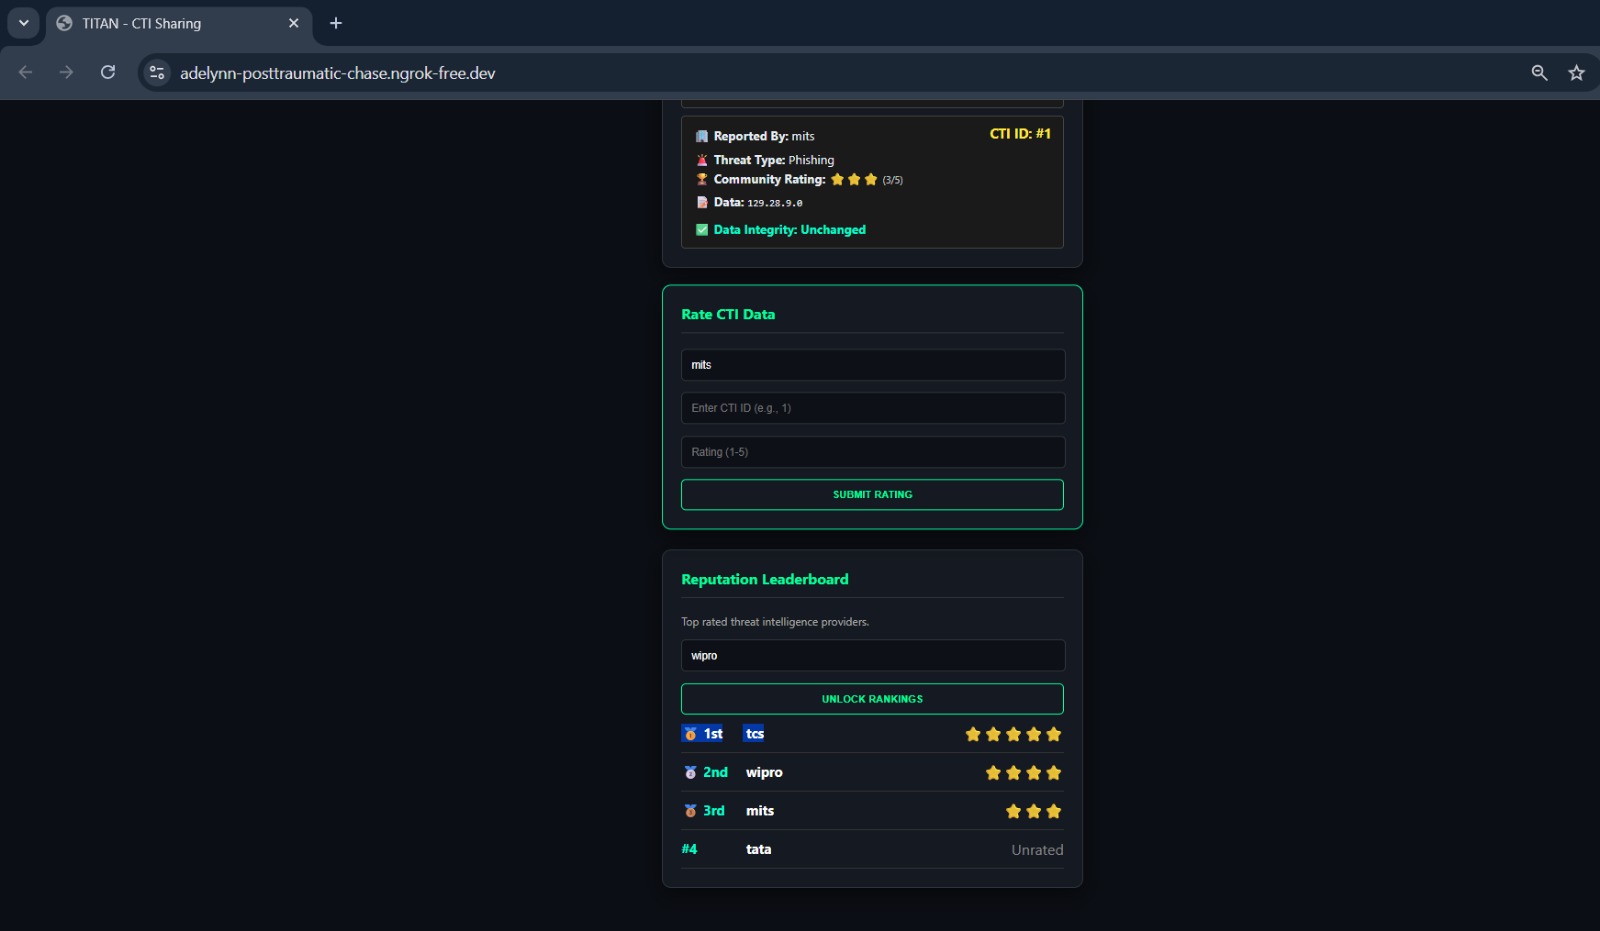Bookmark this page with the star icon
The width and height of the screenshot is (1600, 931).
pyautogui.click(x=1576, y=72)
